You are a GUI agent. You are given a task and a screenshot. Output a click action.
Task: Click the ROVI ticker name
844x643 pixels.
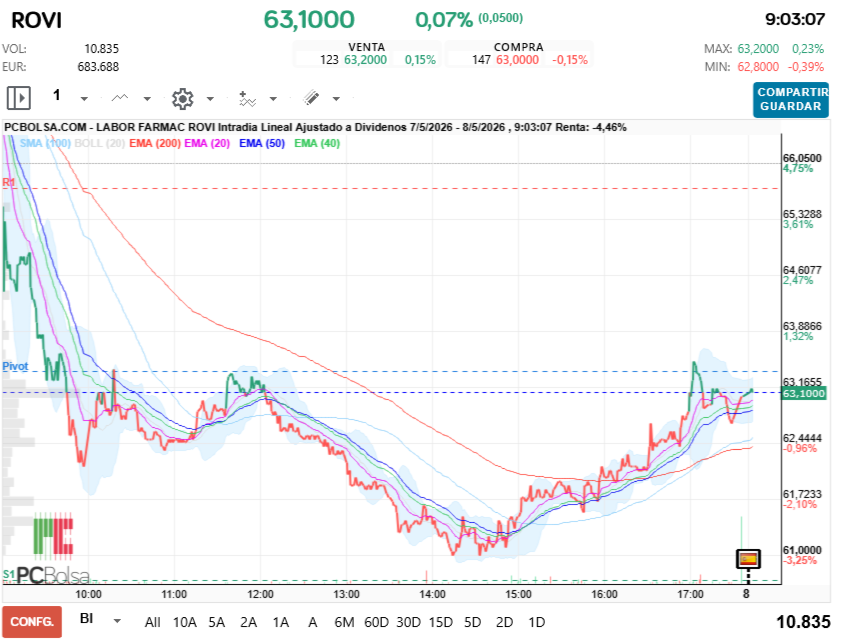tap(37, 20)
